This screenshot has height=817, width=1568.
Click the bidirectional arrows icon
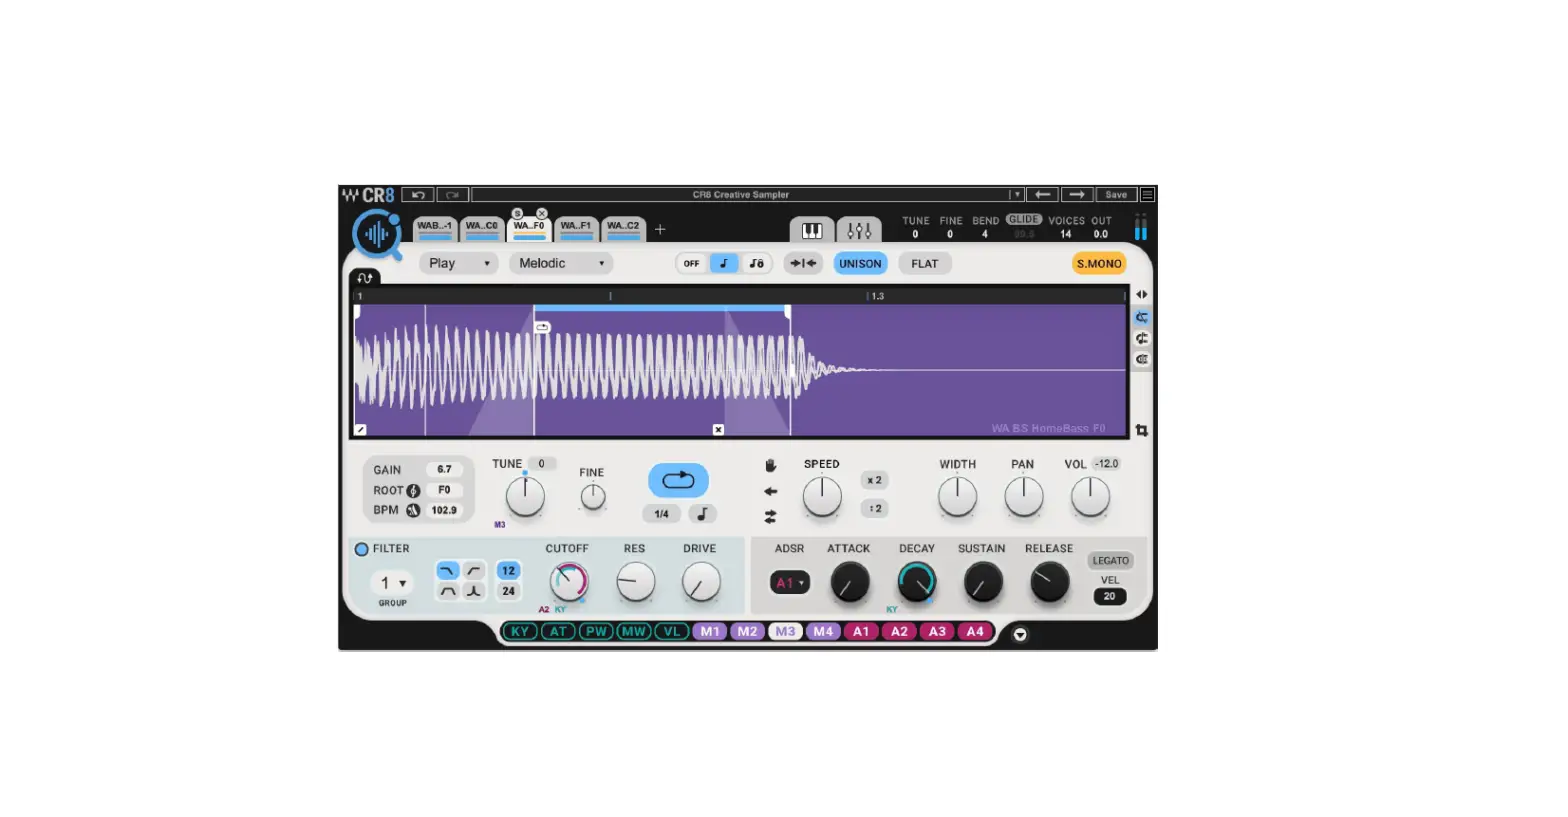pyautogui.click(x=771, y=517)
